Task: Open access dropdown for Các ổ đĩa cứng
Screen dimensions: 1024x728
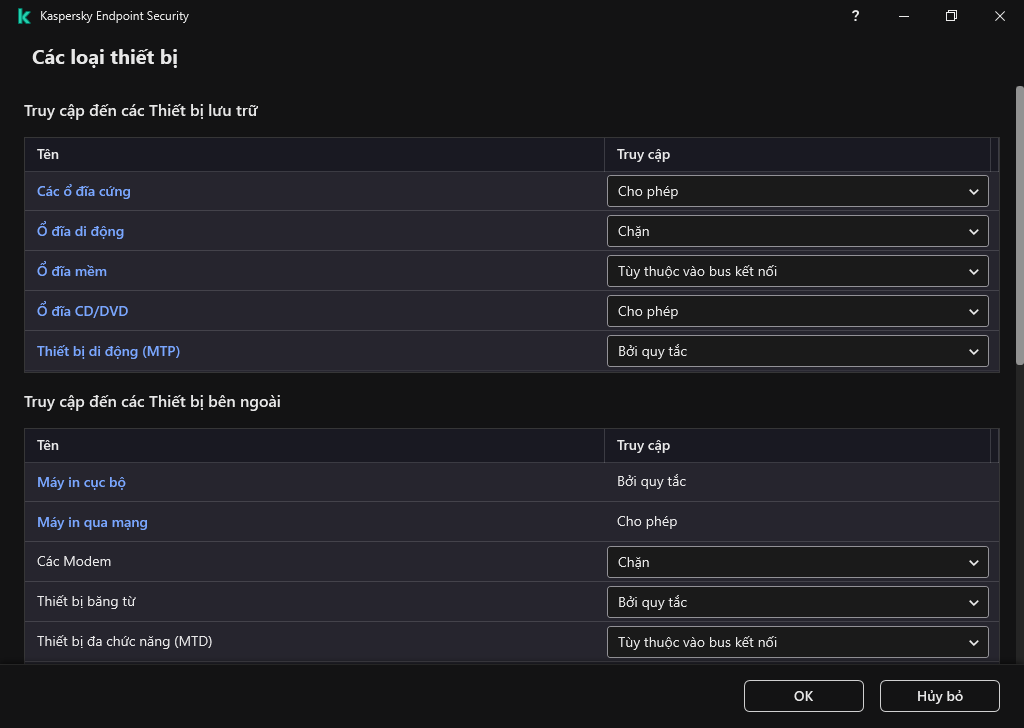Action: [x=797, y=191]
